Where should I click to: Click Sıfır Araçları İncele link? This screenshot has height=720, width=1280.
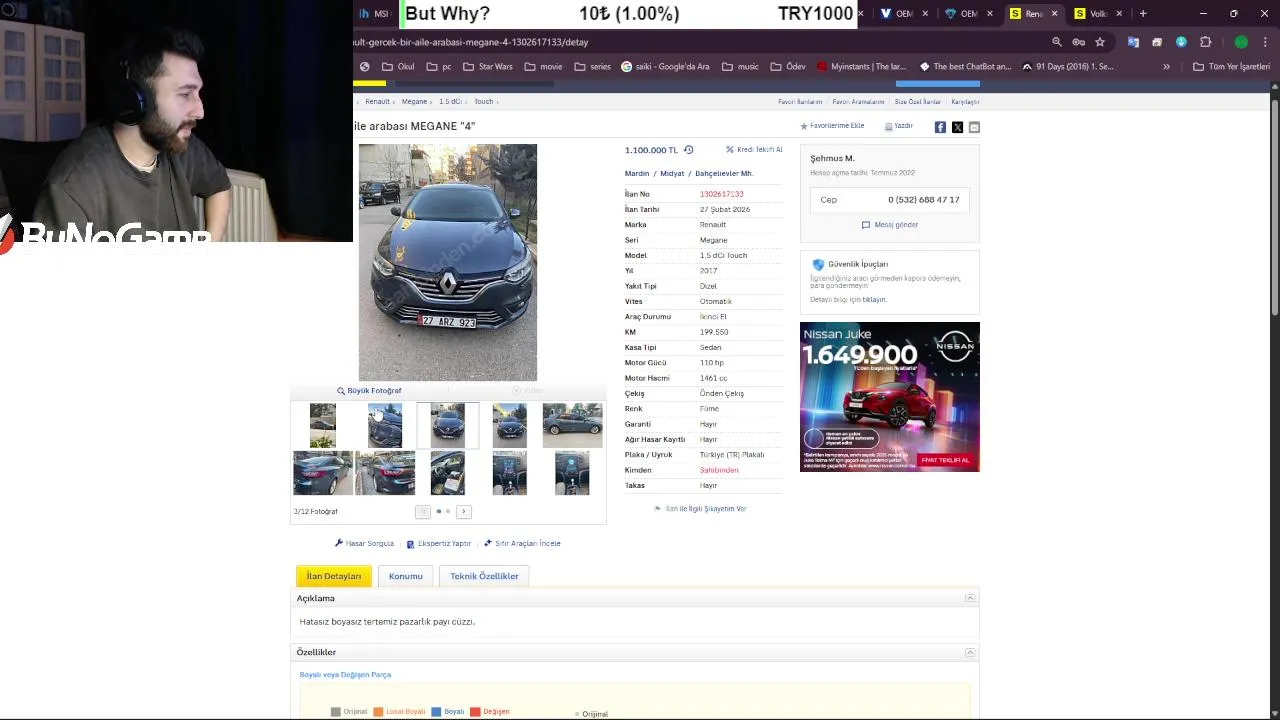[x=522, y=543]
